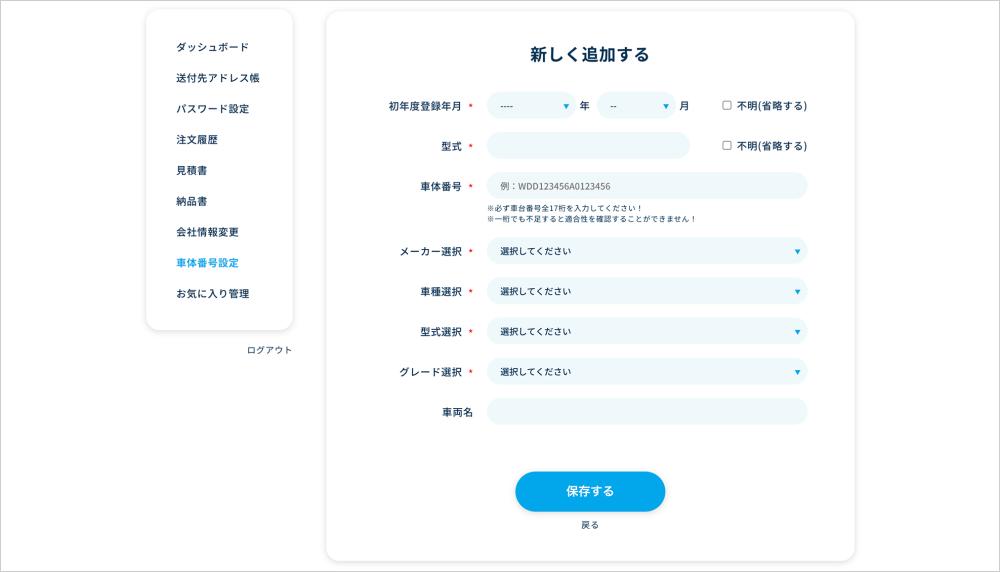
Task: Expand the メーカー選択 dropdown
Action: coord(646,251)
